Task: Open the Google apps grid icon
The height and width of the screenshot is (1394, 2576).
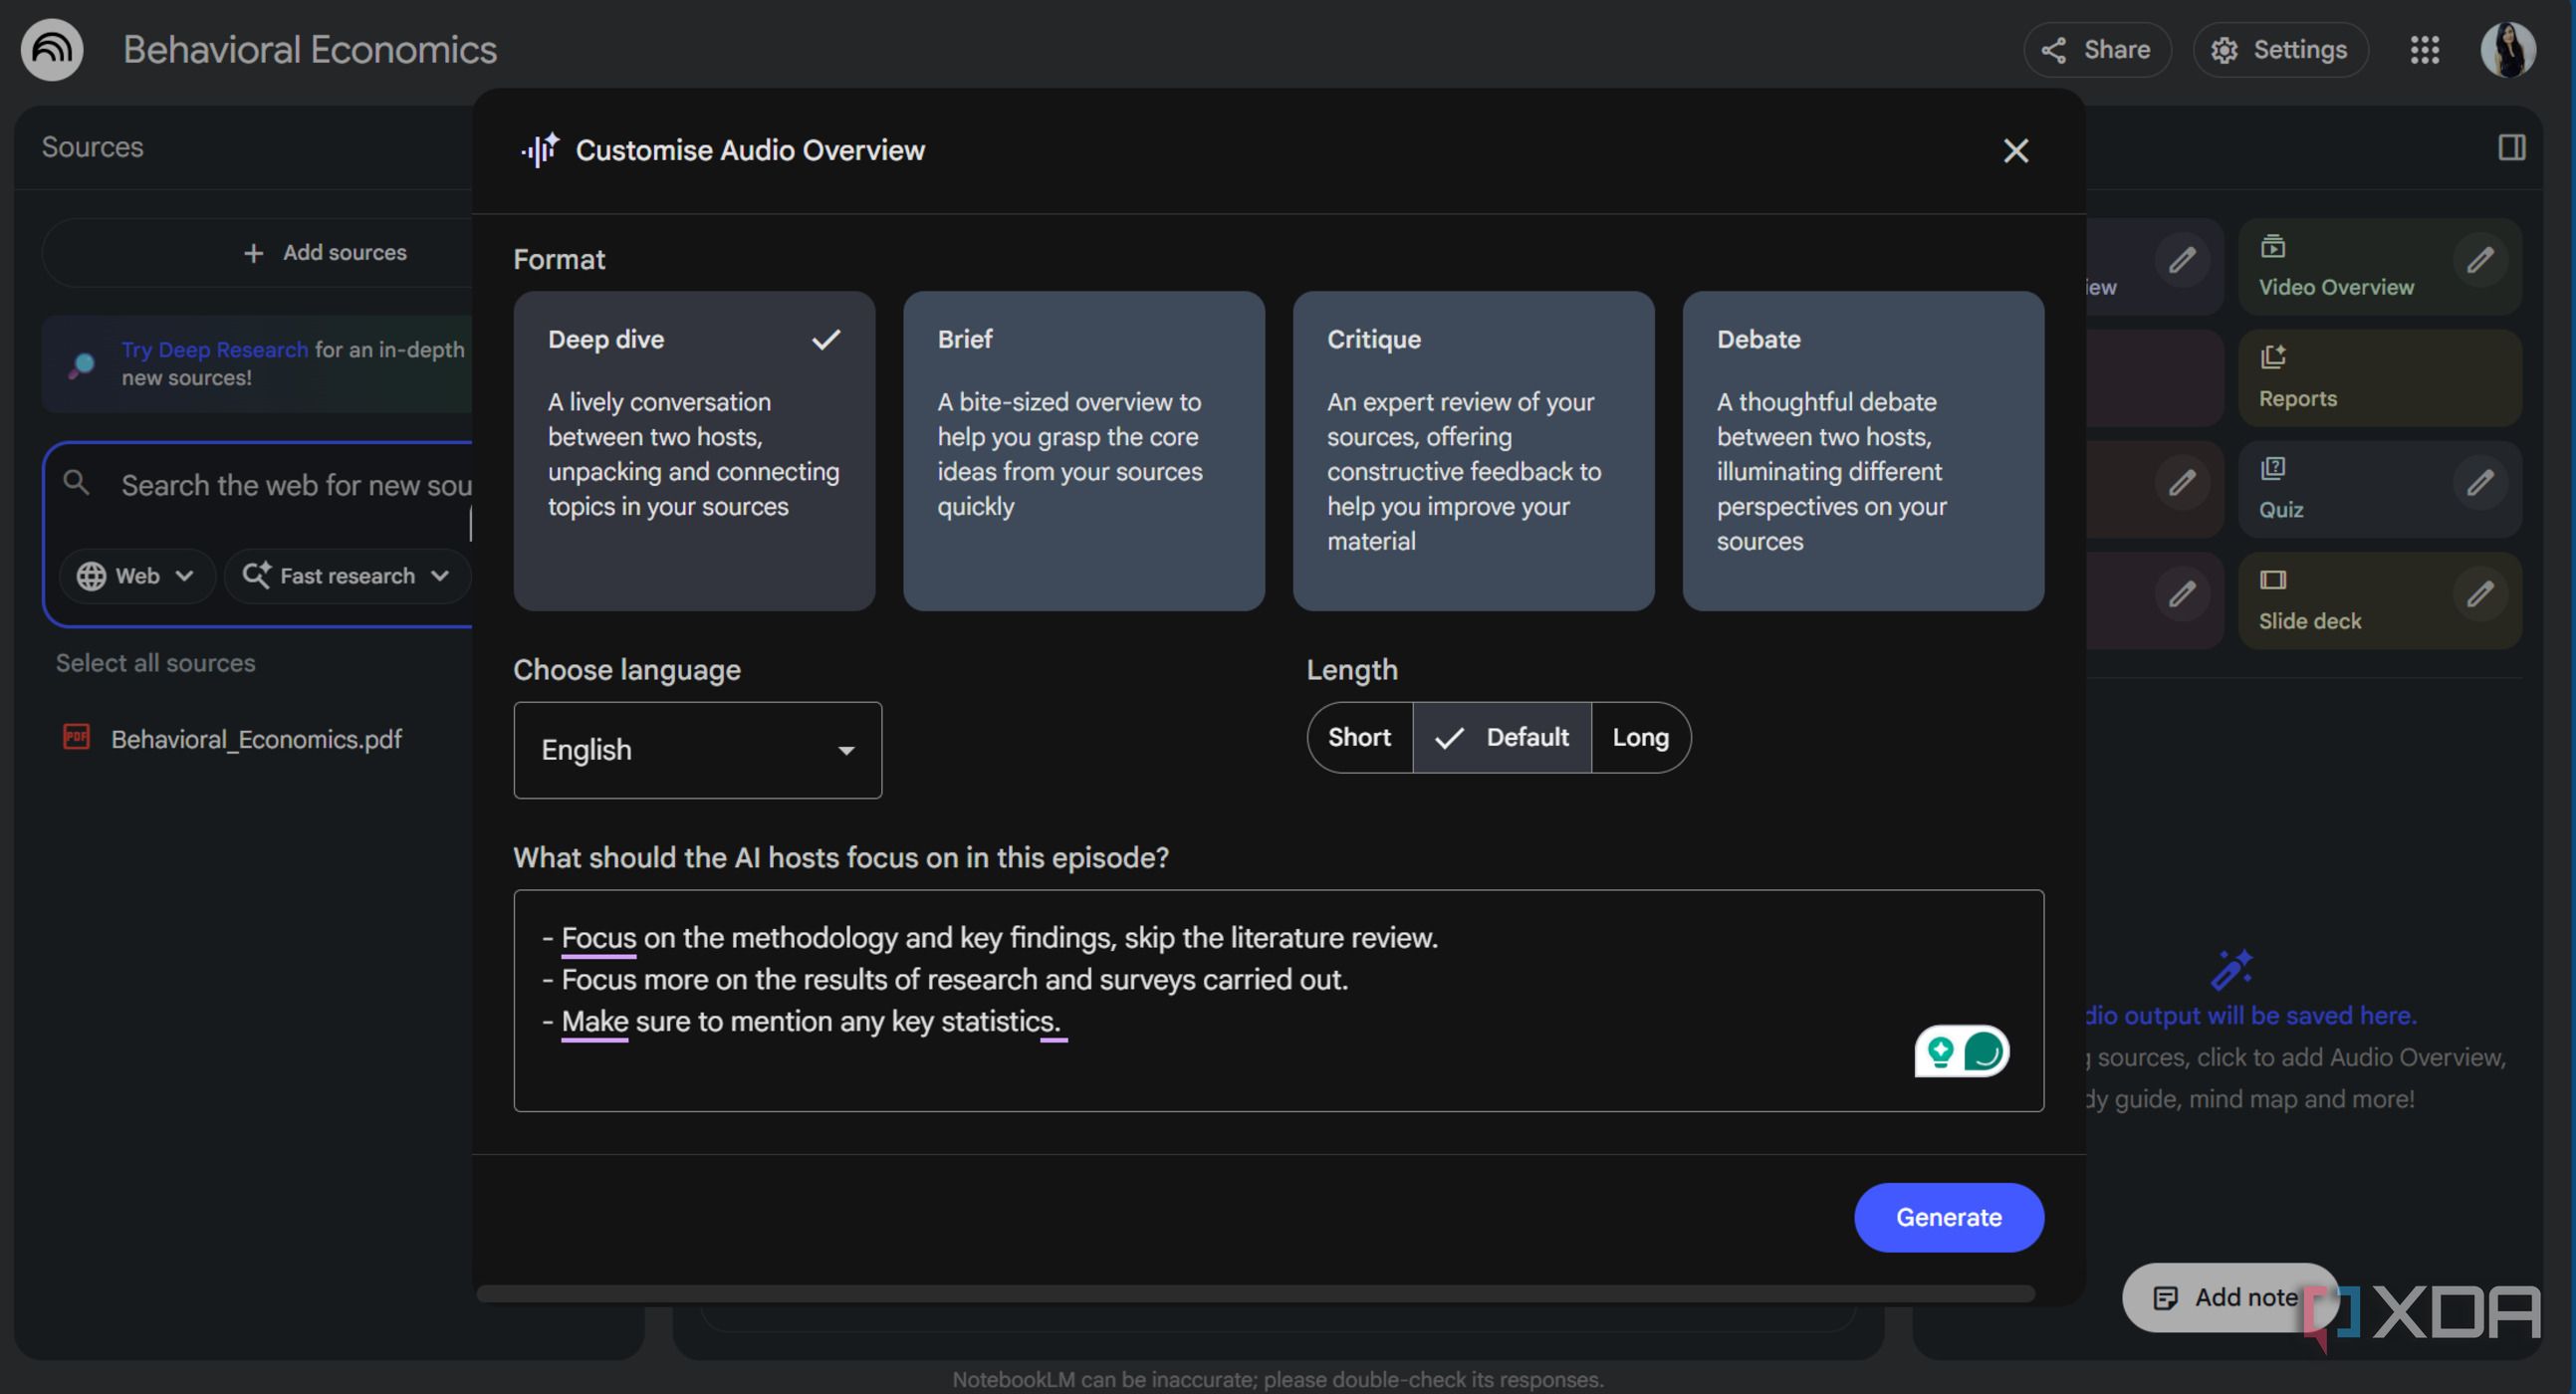Action: pos(2424,49)
